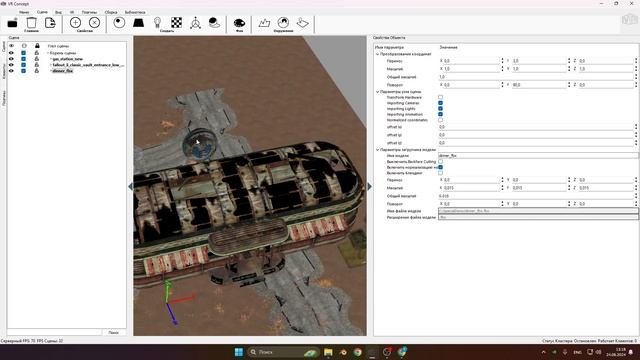
Task: Open the Плагины ribbon tab
Action: 89,12
